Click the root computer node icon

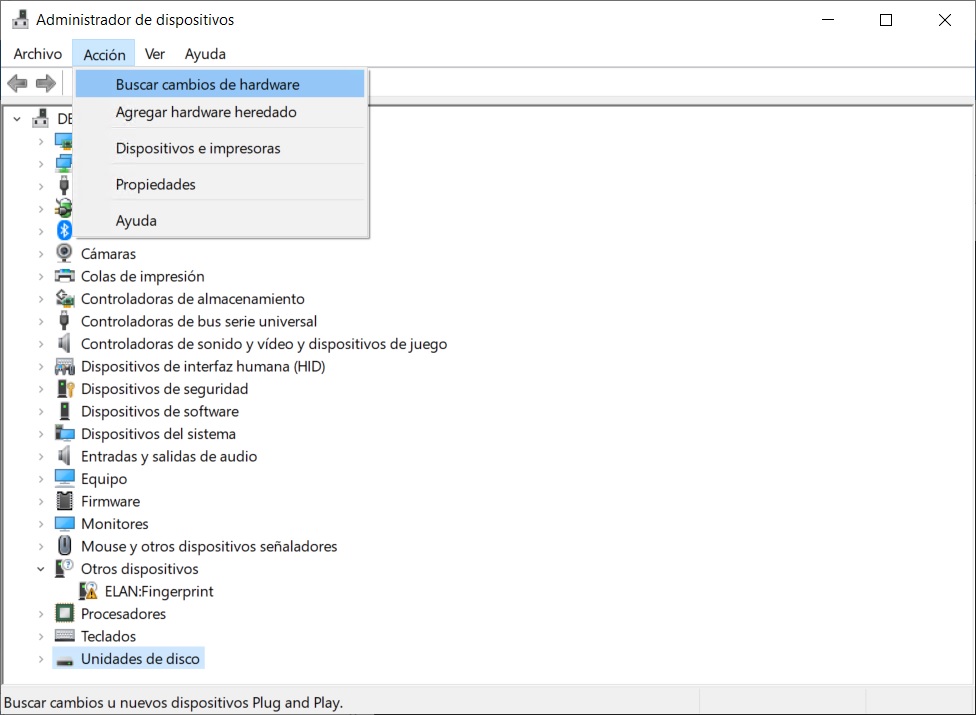point(40,118)
